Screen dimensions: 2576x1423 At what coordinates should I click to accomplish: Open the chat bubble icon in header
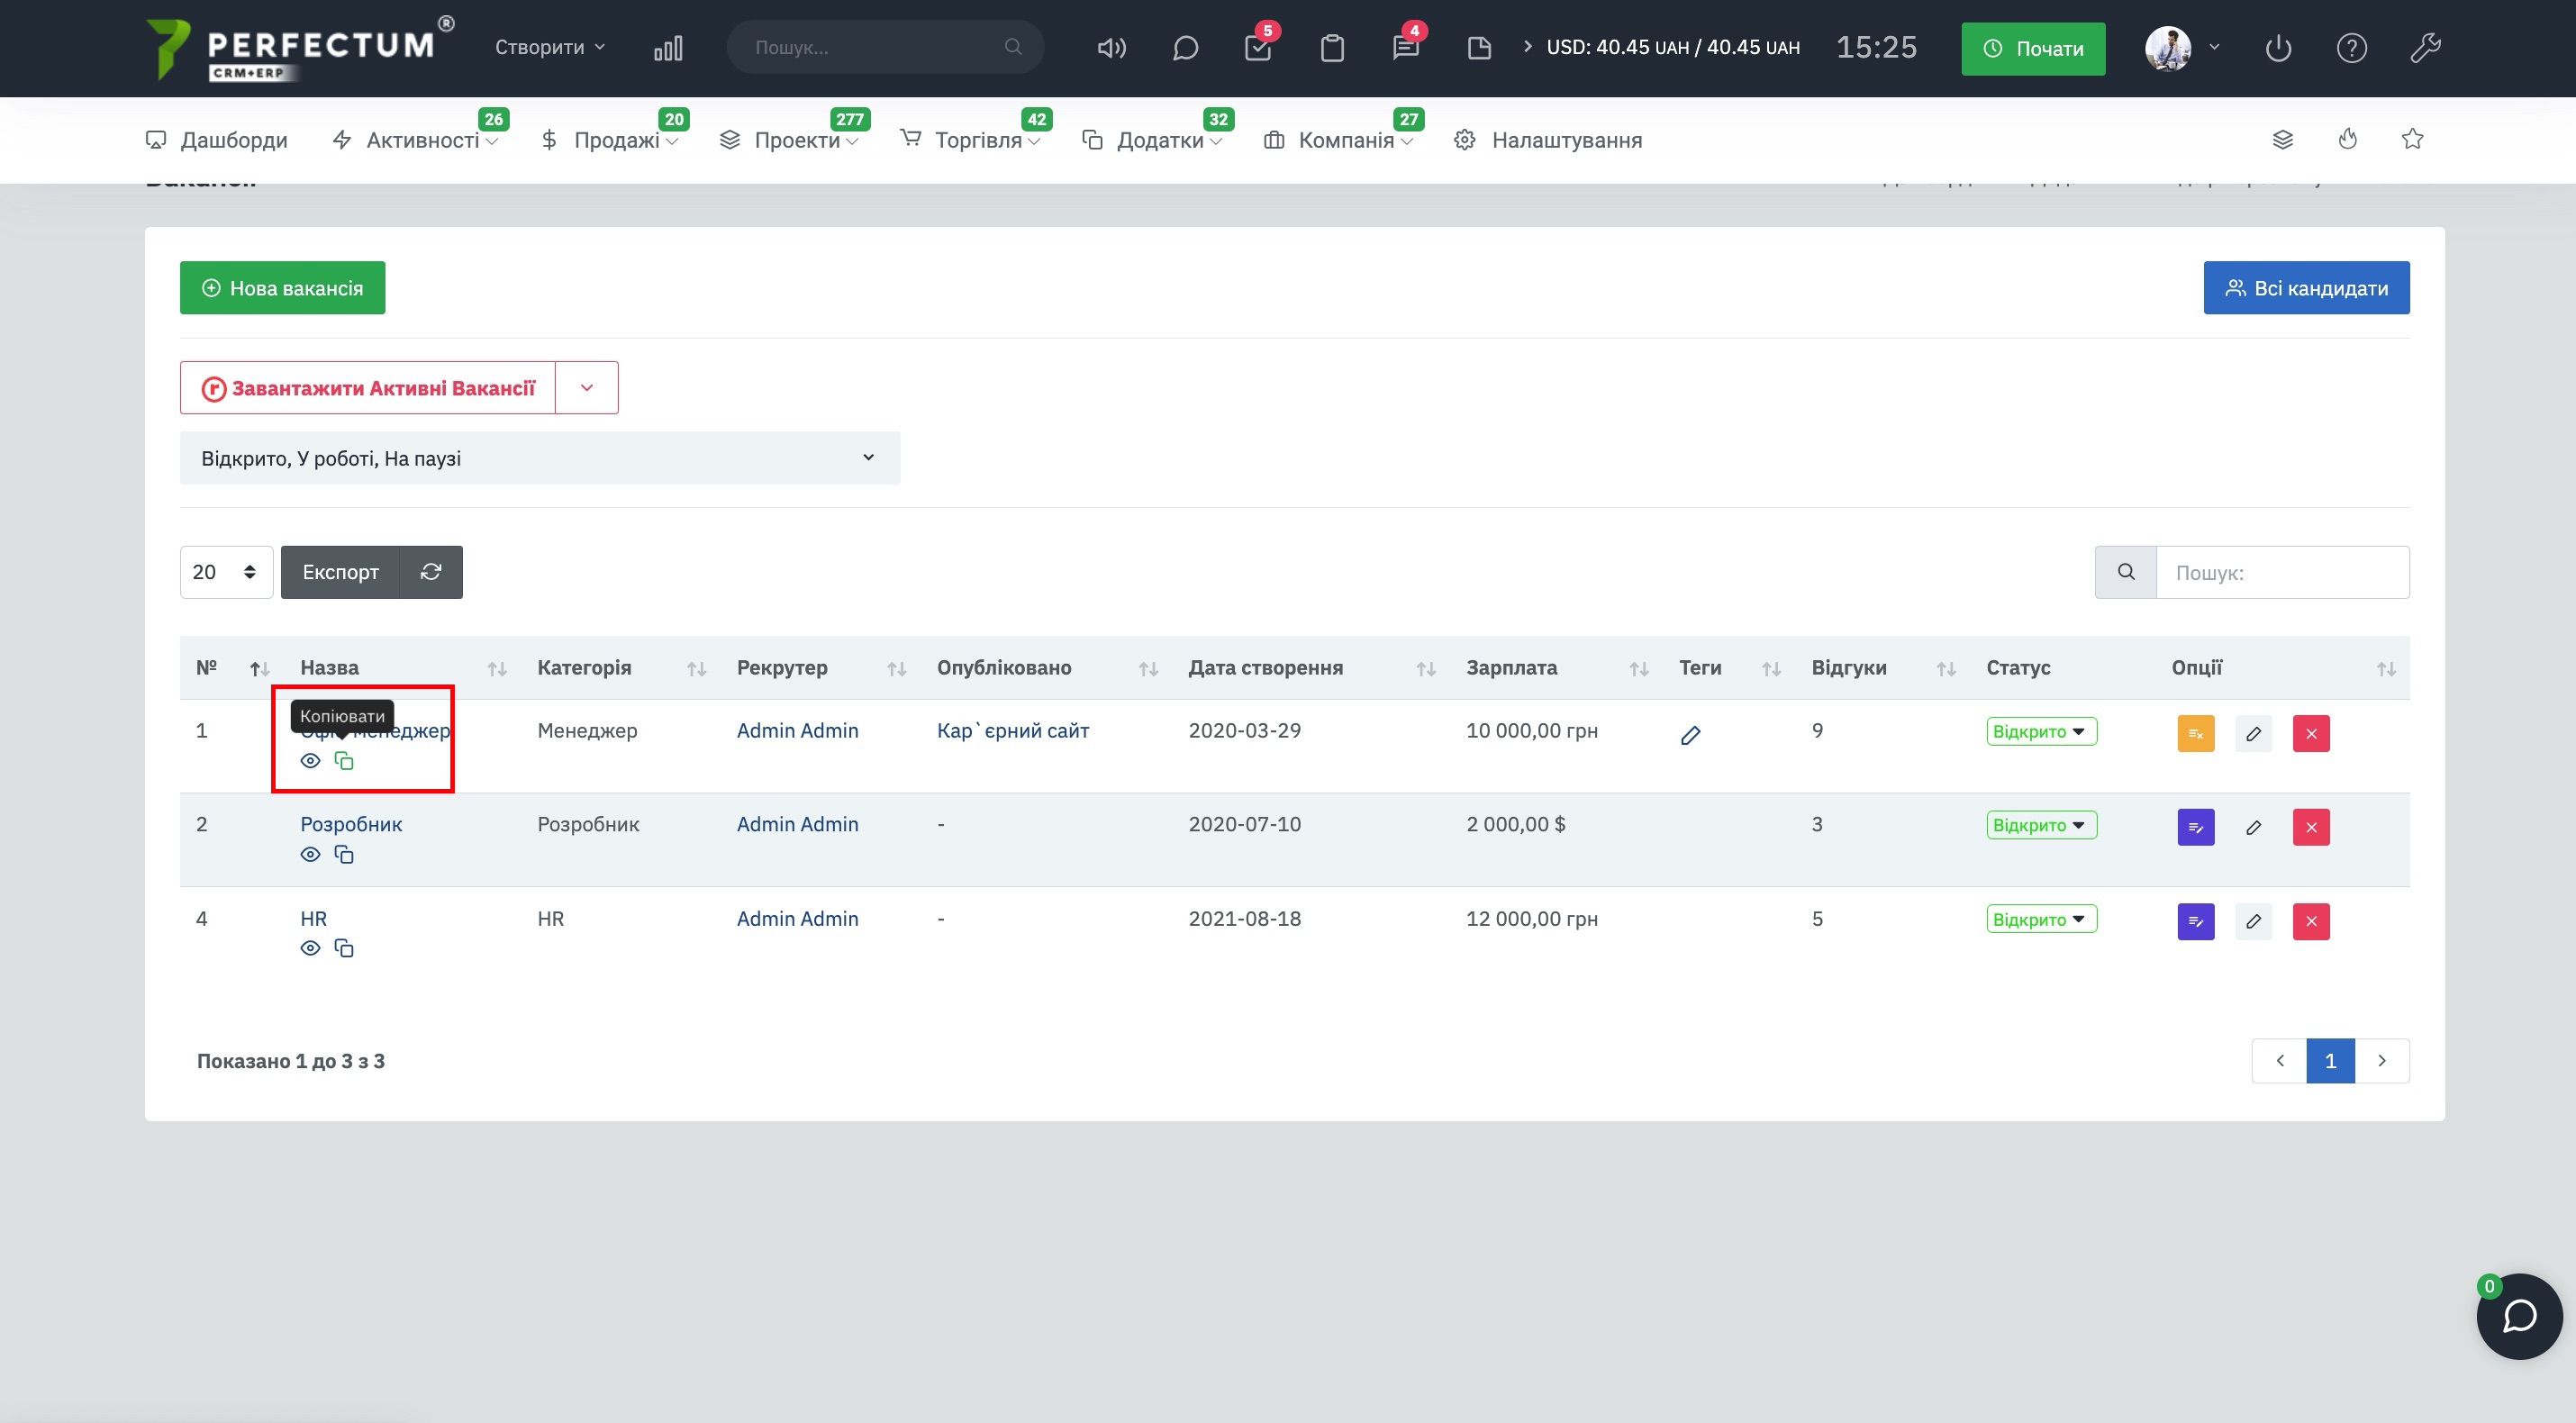[x=1185, y=48]
